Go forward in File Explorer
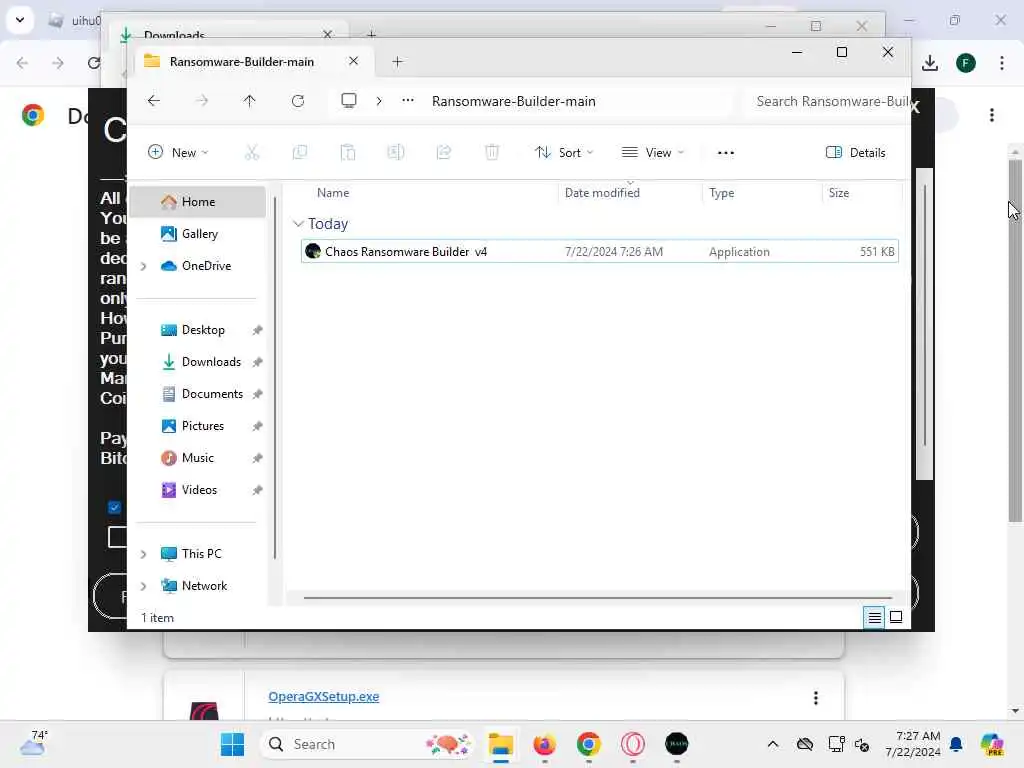Screen dimensions: 1024x768 click(202, 101)
